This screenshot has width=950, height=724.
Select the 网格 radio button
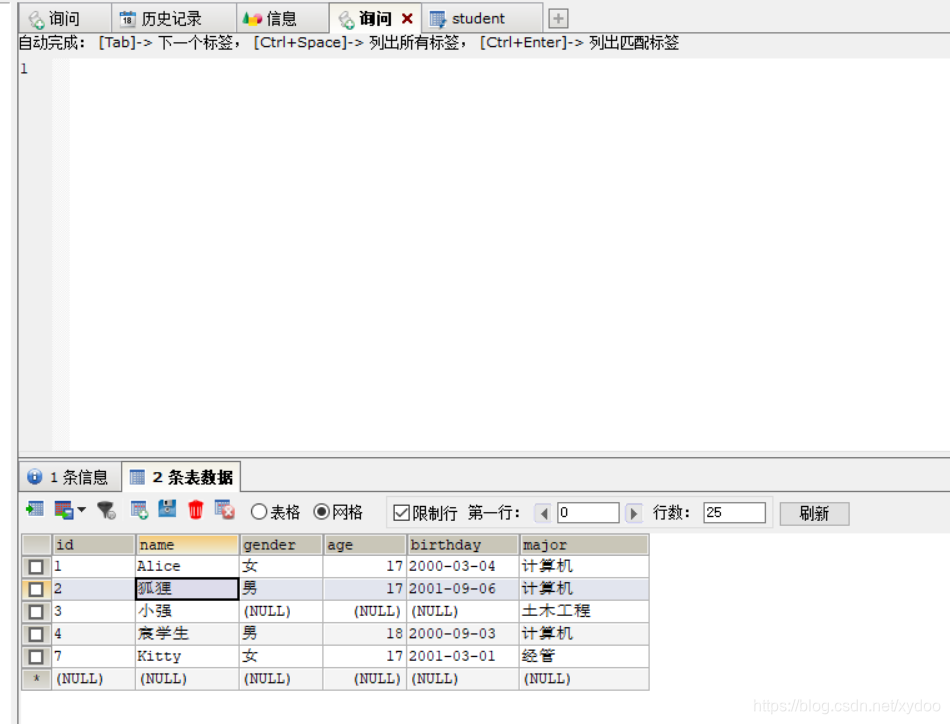coord(322,512)
